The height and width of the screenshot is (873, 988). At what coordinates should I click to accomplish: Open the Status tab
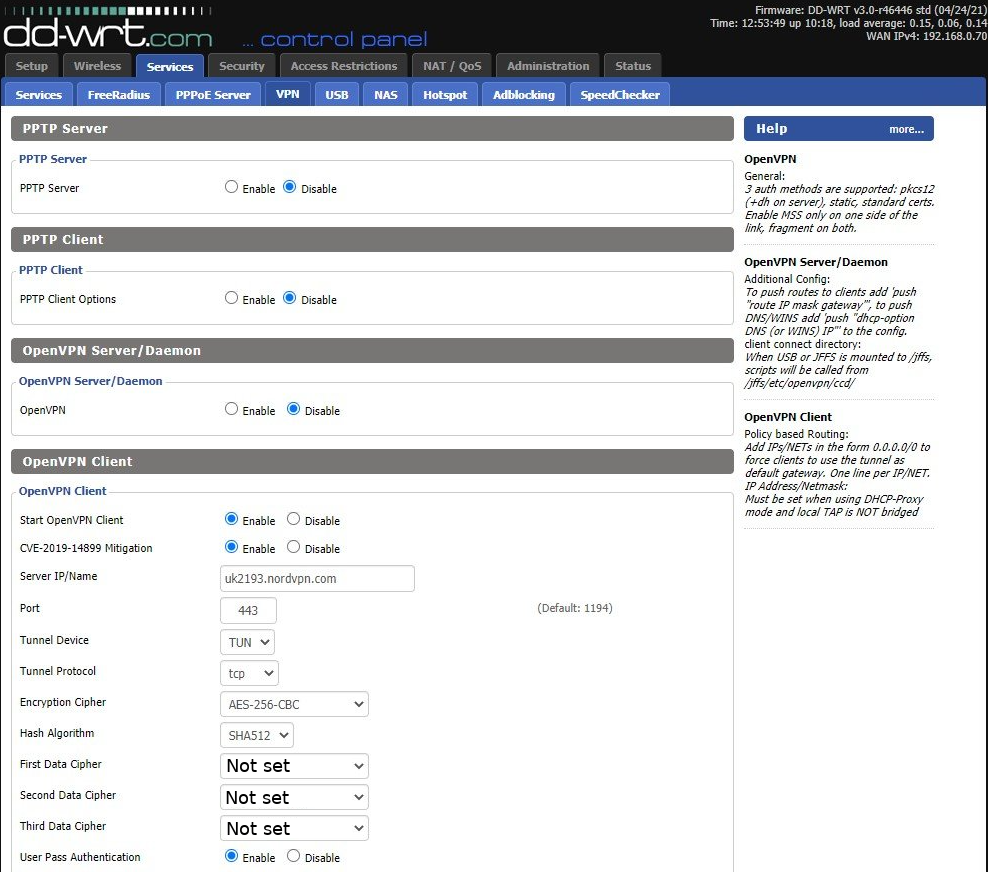point(632,66)
